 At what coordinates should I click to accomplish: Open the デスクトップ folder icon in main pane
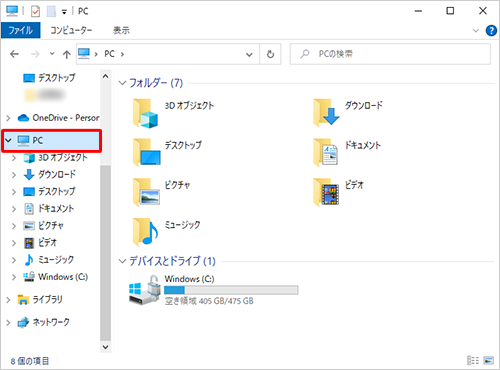point(146,153)
